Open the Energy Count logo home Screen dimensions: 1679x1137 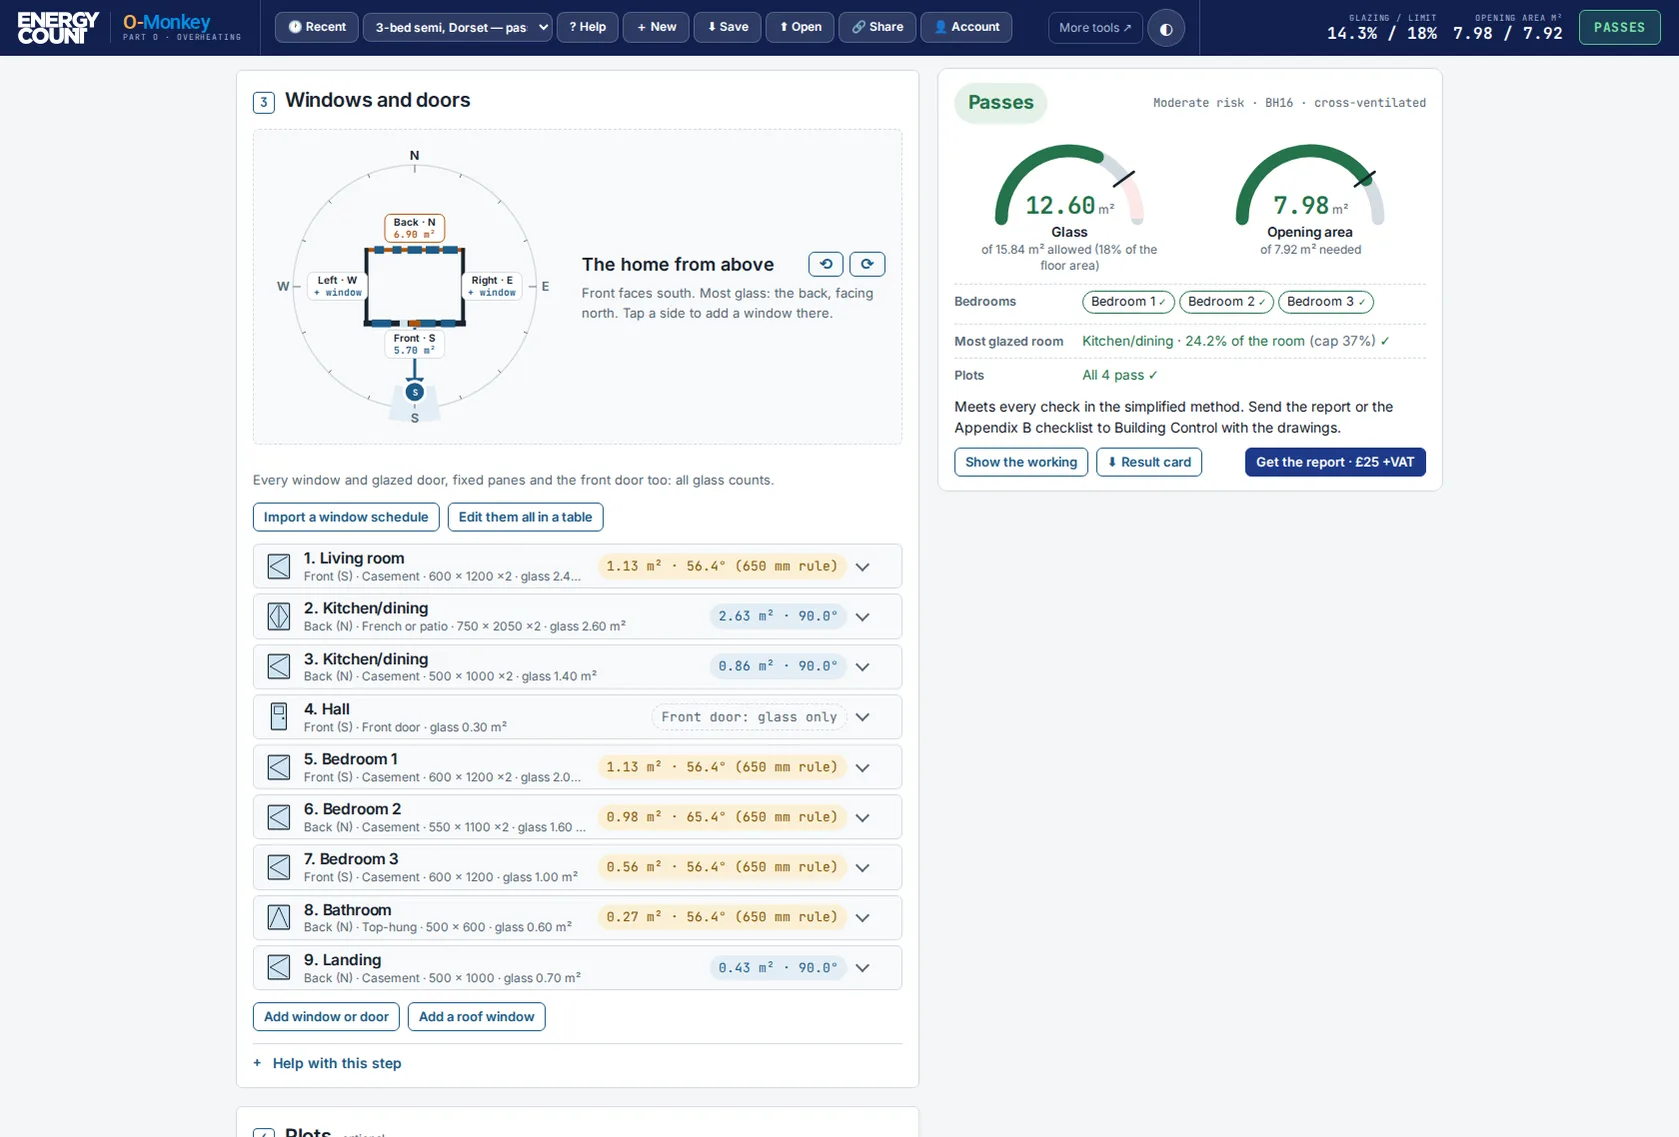pos(58,28)
